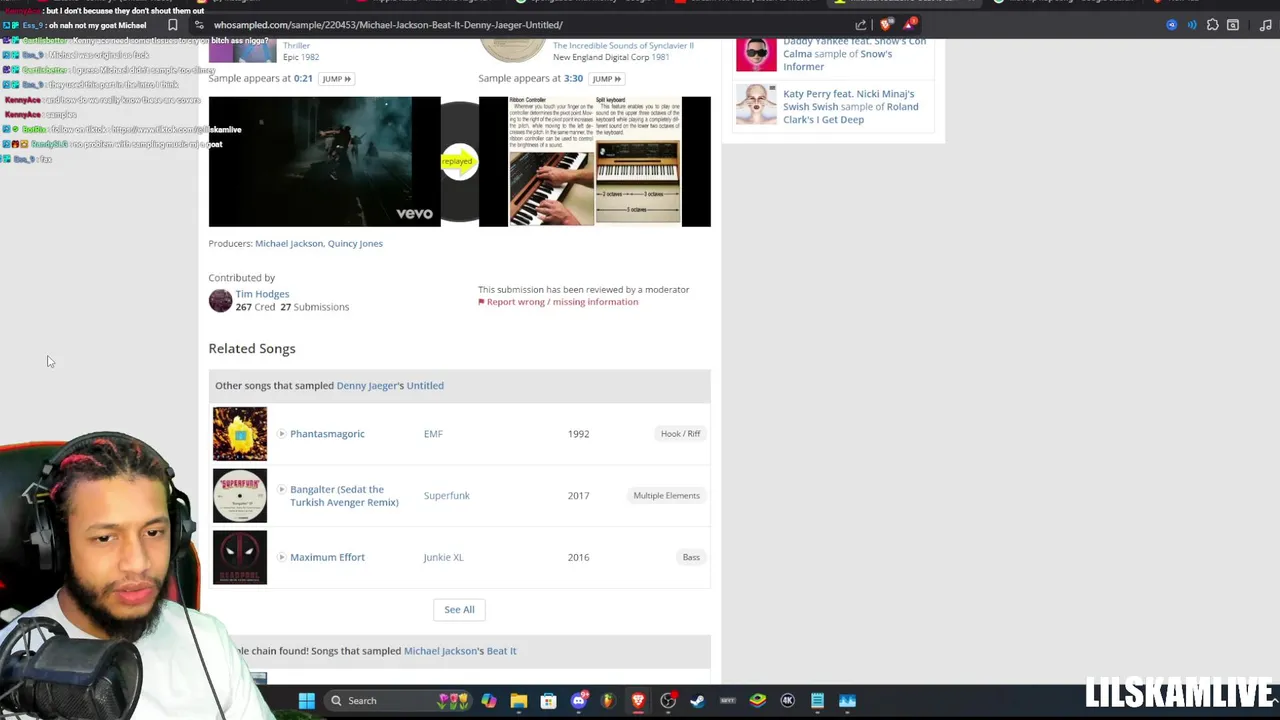The image size is (1280, 720).
Task: Open Brave Rewards triangle icon
Action: (x=908, y=25)
